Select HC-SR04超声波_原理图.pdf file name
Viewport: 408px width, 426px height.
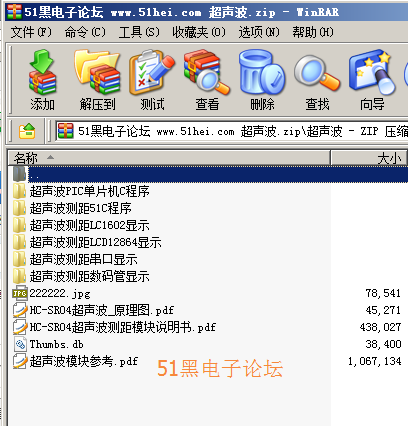(x=101, y=310)
